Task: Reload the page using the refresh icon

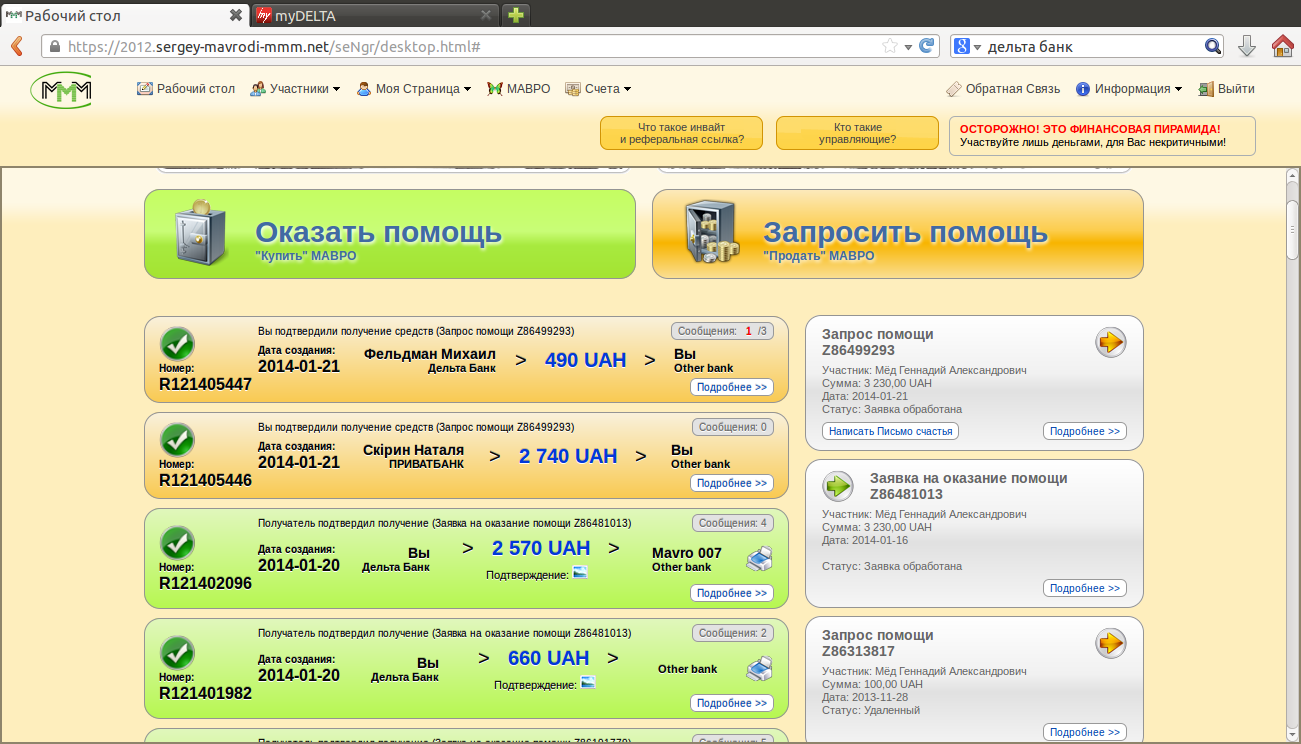Action: tap(927, 46)
